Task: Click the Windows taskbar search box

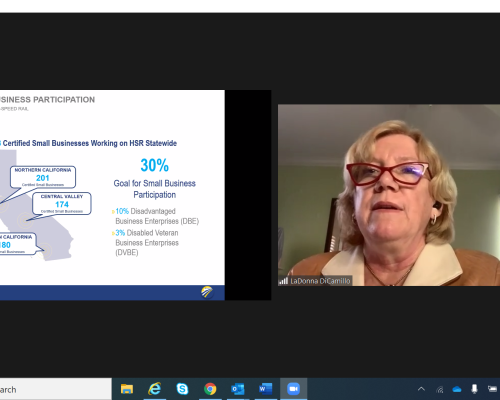Action: [56, 389]
